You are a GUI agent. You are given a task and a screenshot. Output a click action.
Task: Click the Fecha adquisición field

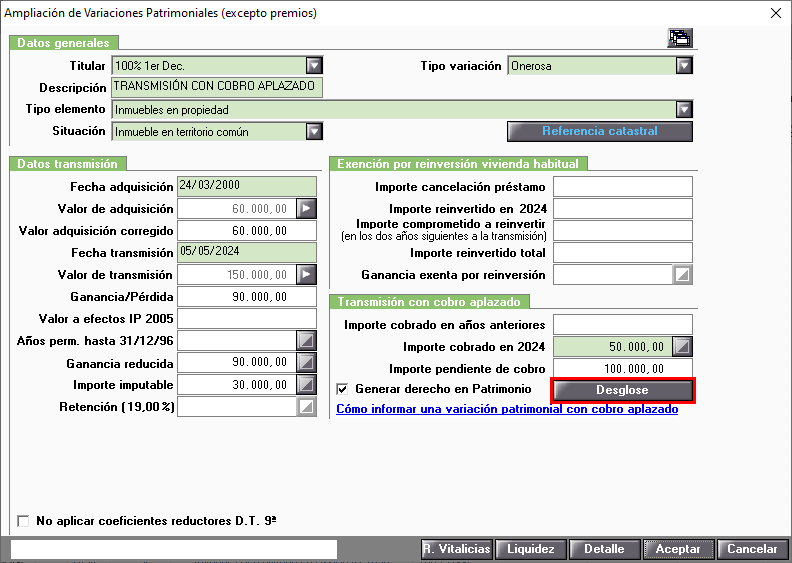tap(247, 186)
